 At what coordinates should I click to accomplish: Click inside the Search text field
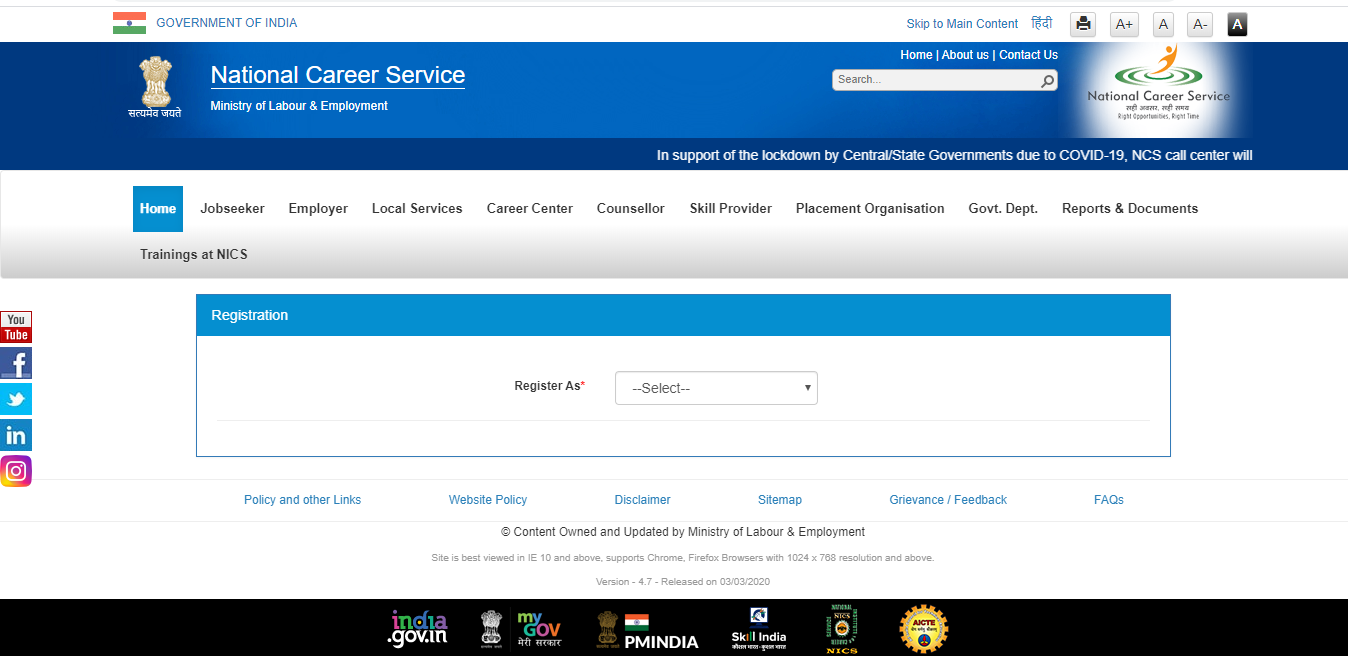[x=935, y=80]
